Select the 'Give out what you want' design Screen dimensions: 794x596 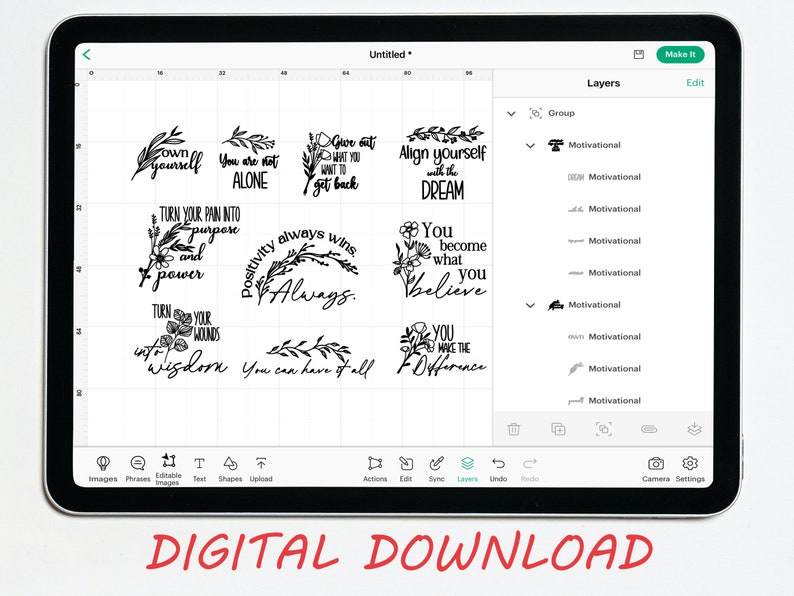[x=339, y=163]
